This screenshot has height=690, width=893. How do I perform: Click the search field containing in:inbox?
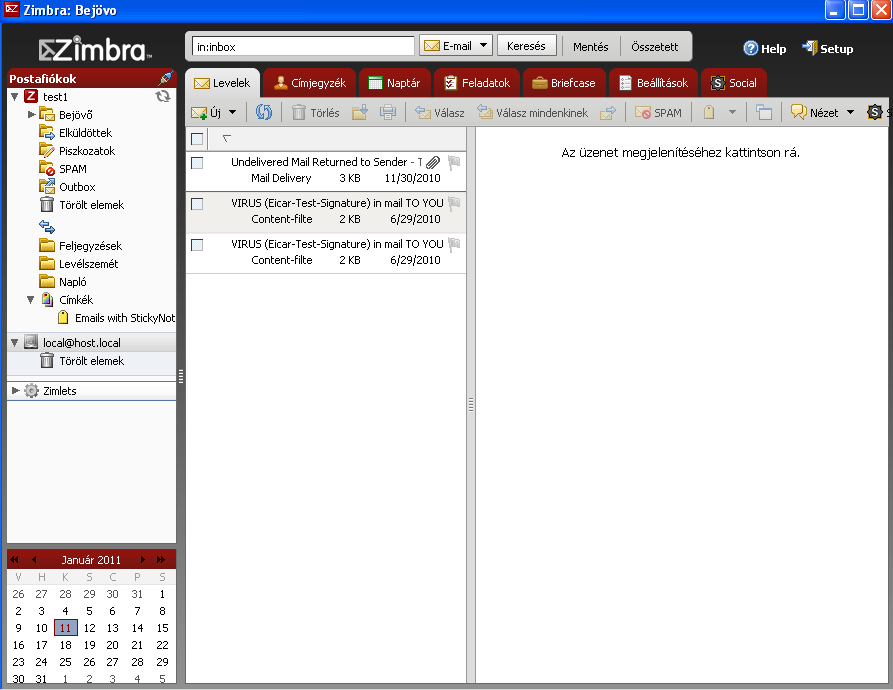coord(303,47)
